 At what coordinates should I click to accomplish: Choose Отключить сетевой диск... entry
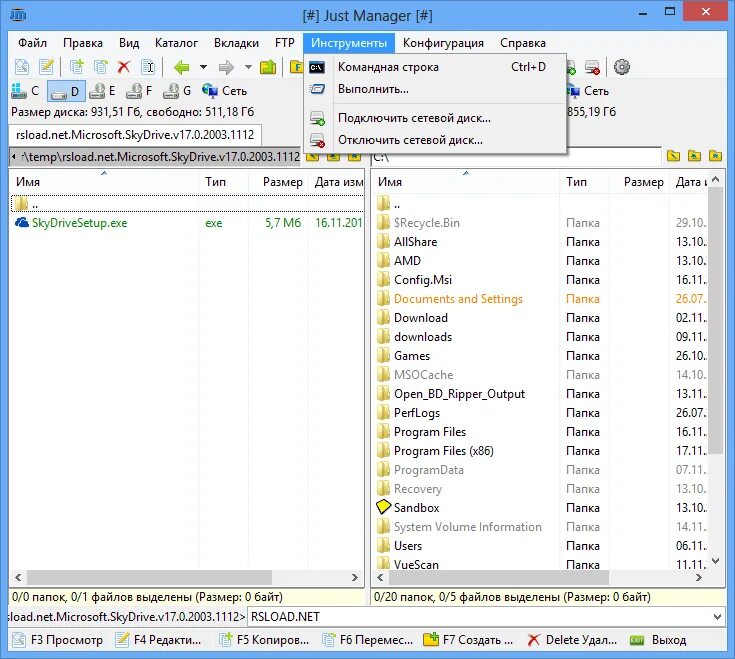435,140
